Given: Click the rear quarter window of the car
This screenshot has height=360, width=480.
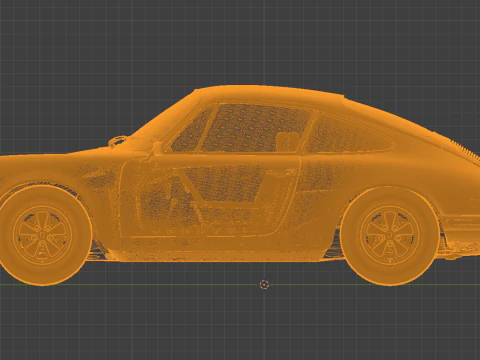Looking at the screenshot, I should (x=347, y=133).
